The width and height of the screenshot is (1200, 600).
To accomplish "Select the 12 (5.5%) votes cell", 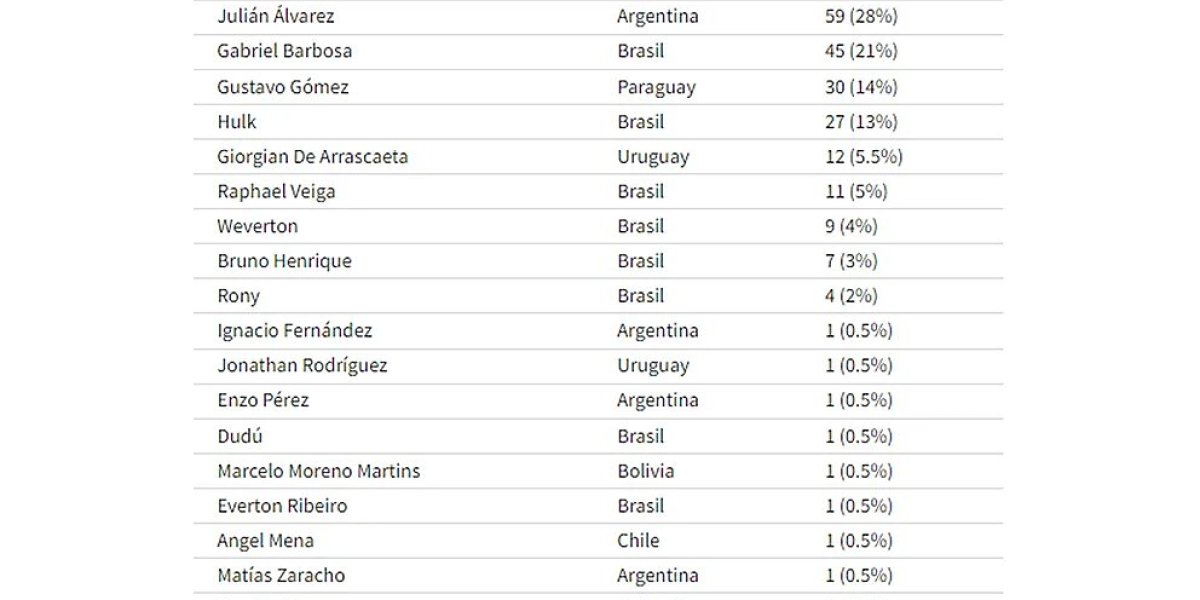I will 864,157.
